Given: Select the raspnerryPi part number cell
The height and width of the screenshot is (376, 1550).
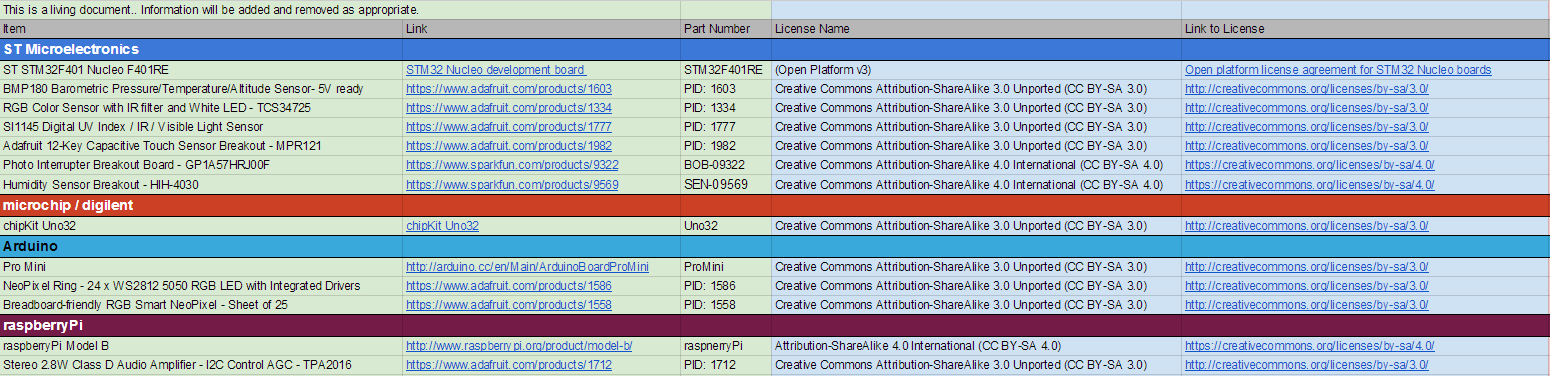Looking at the screenshot, I should [726, 346].
